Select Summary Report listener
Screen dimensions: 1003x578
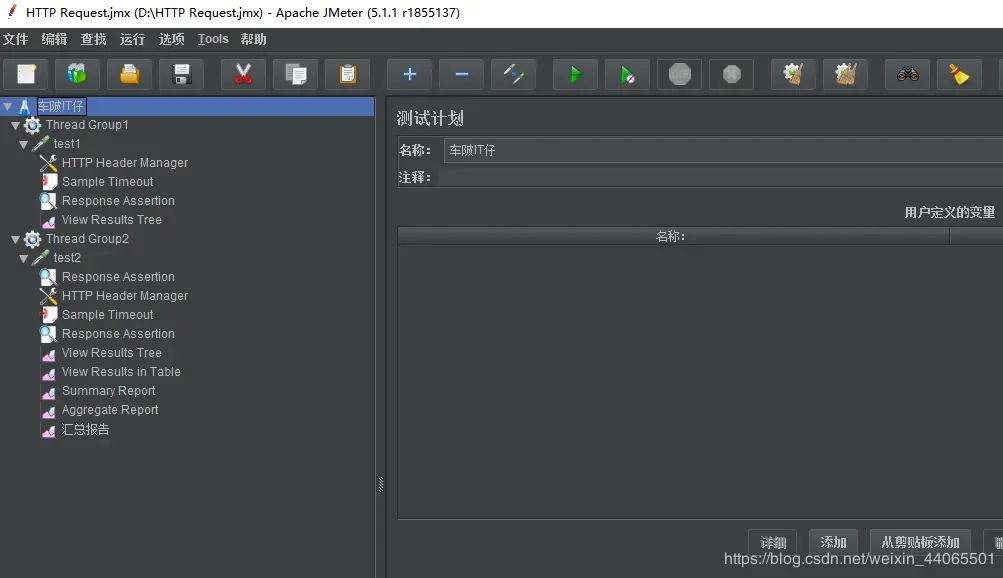coord(108,391)
